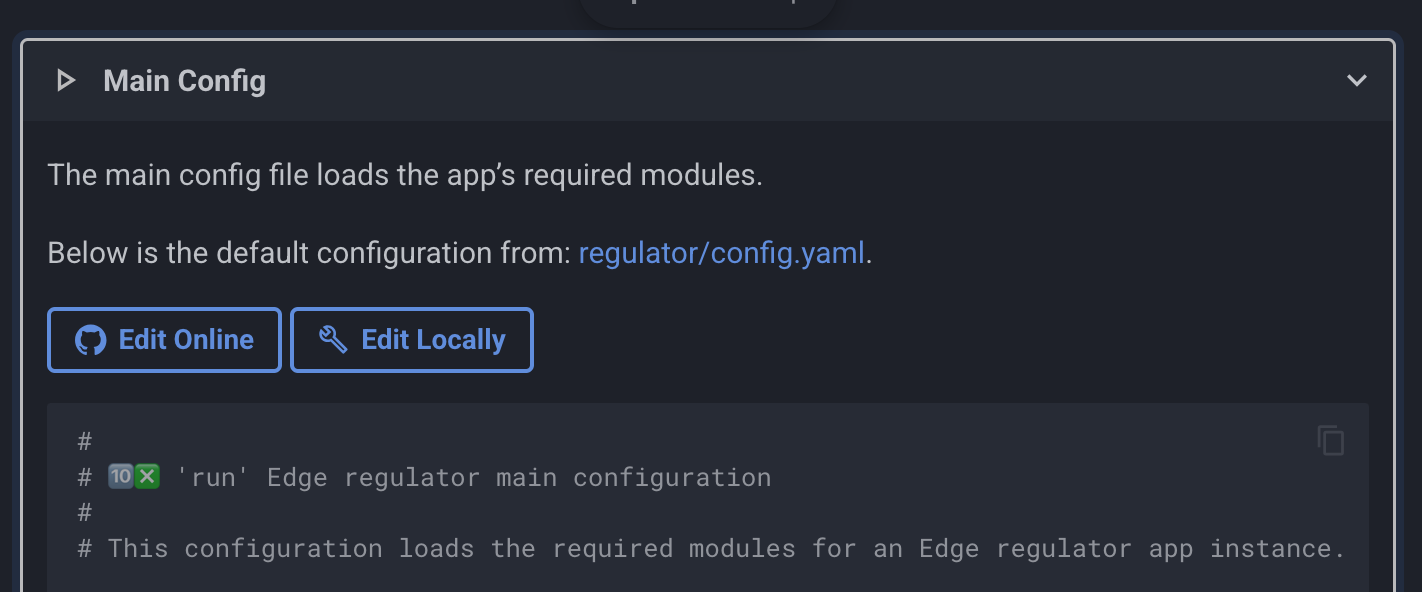Click the keycap-ten emoji in the code comment
The image size is (1422, 592).
(x=121, y=477)
